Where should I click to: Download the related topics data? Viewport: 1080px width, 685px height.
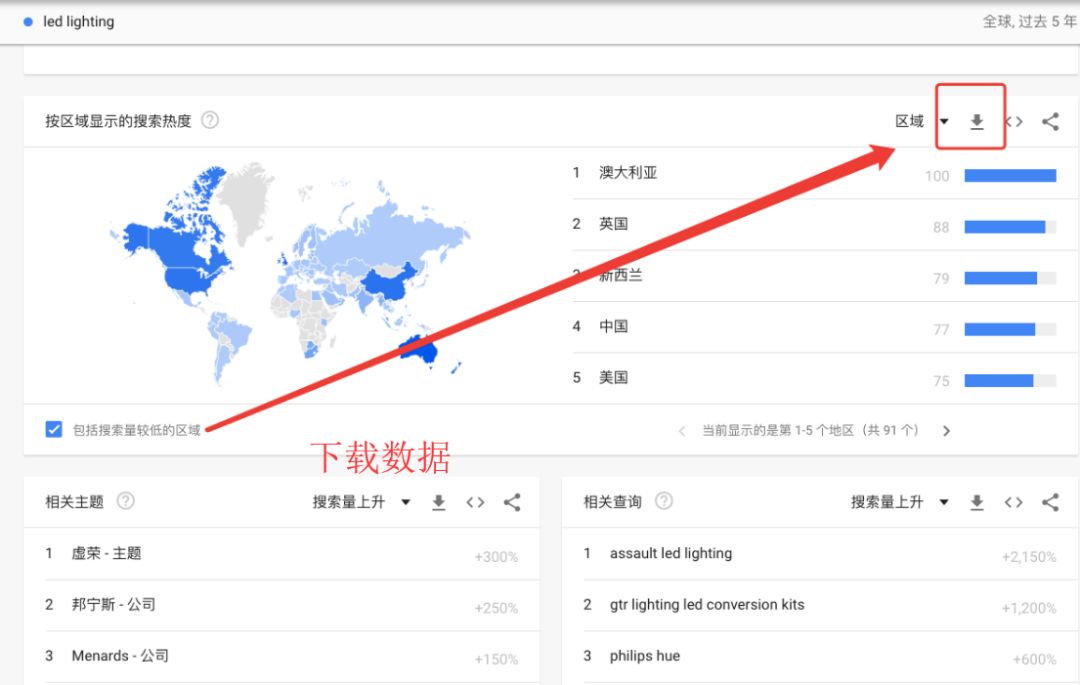coord(438,503)
